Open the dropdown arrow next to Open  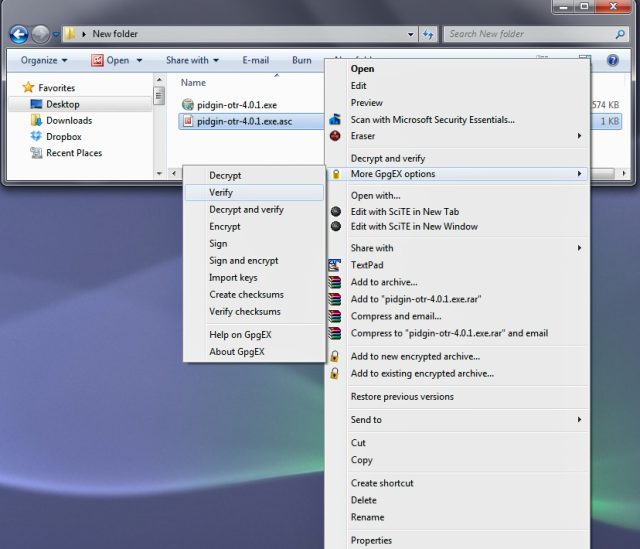[x=139, y=60]
